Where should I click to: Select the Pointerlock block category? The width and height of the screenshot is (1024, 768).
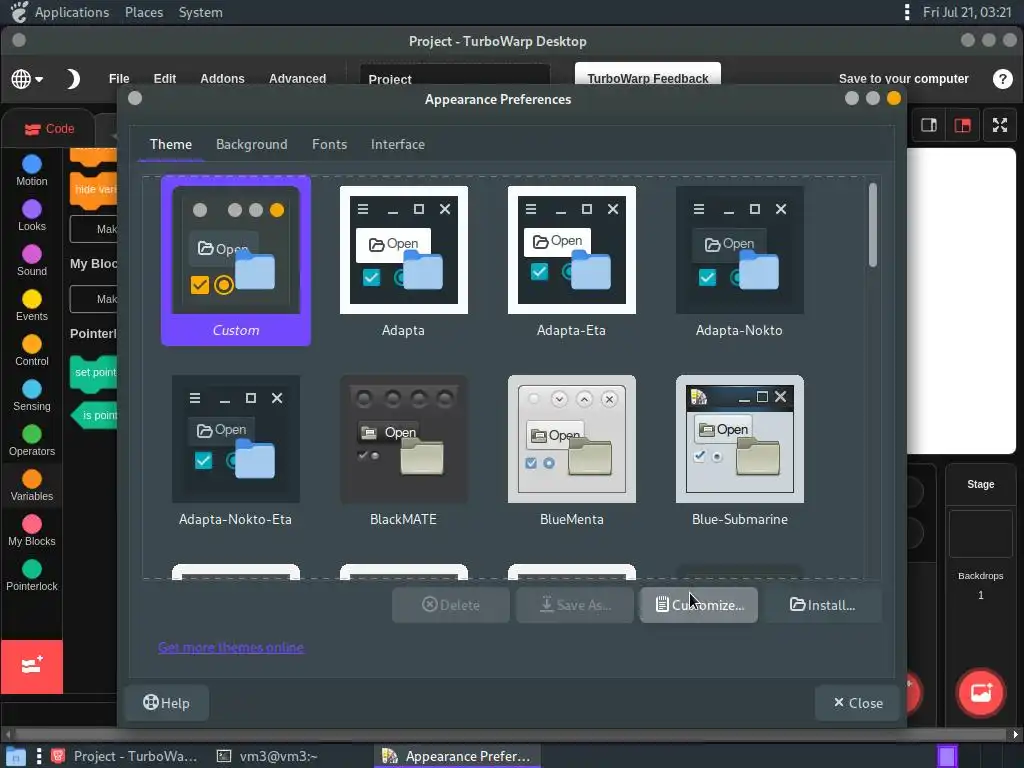pos(31,577)
